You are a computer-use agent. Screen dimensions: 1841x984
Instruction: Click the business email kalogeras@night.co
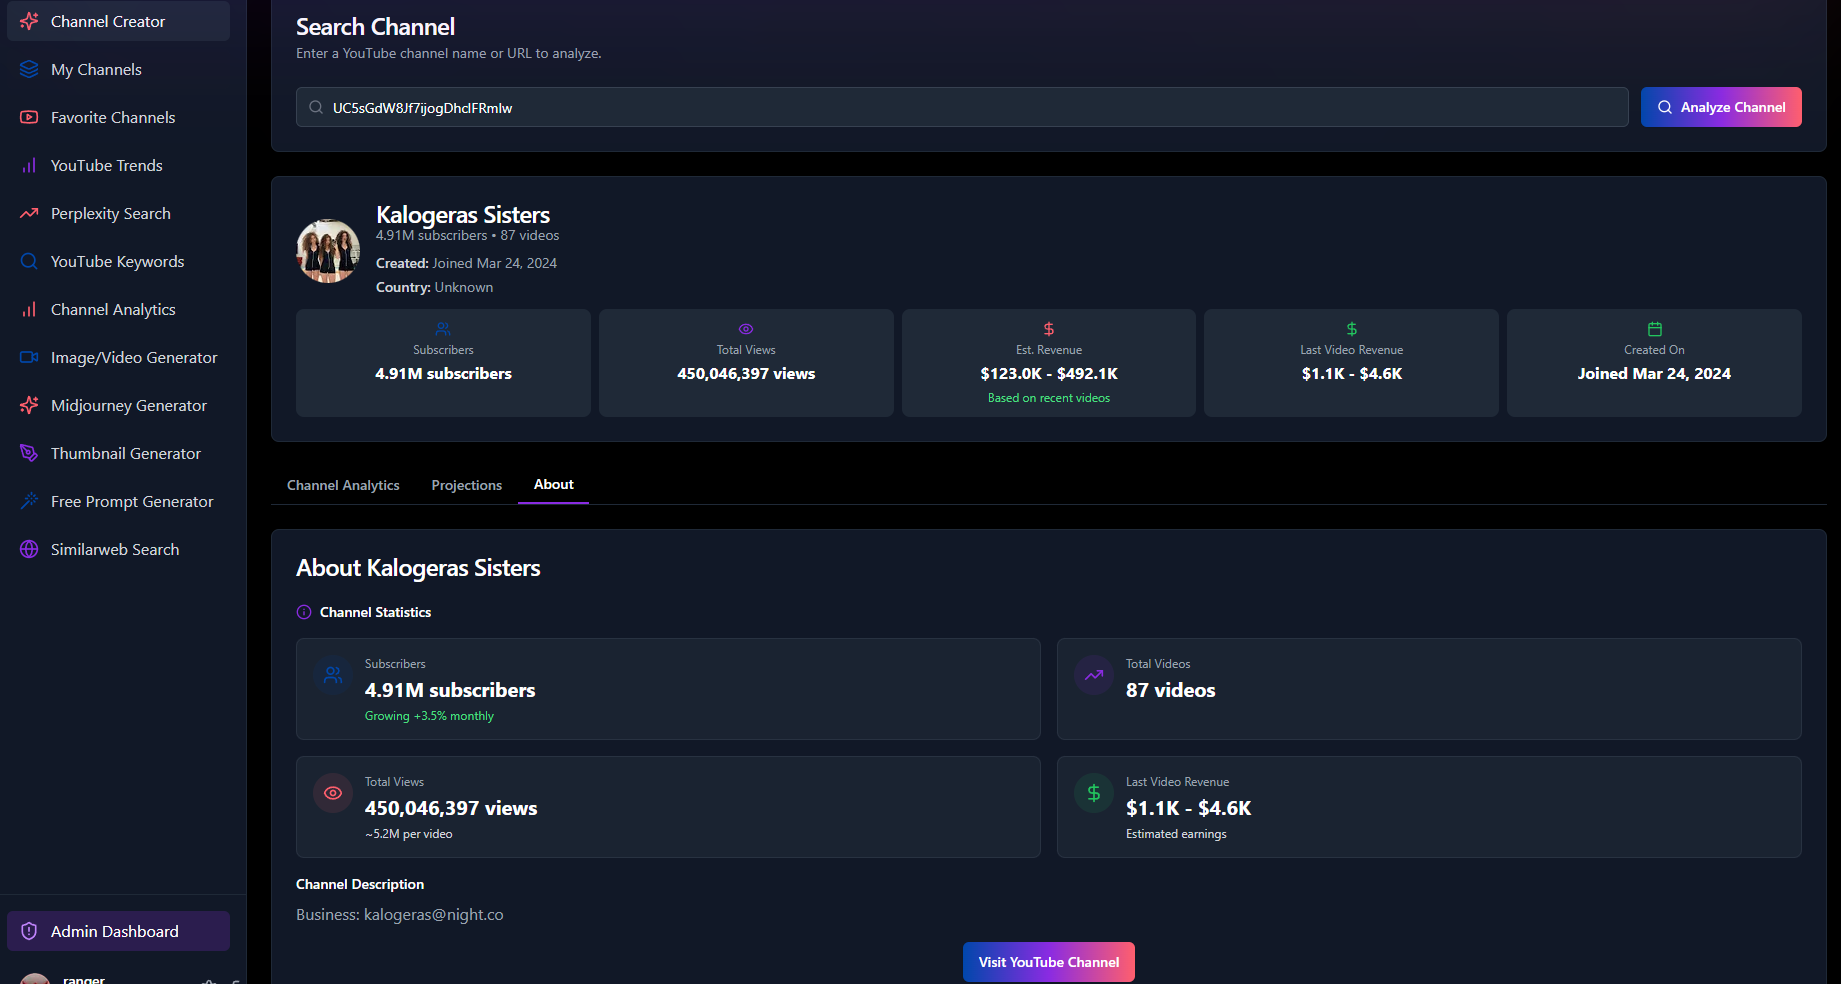433,915
